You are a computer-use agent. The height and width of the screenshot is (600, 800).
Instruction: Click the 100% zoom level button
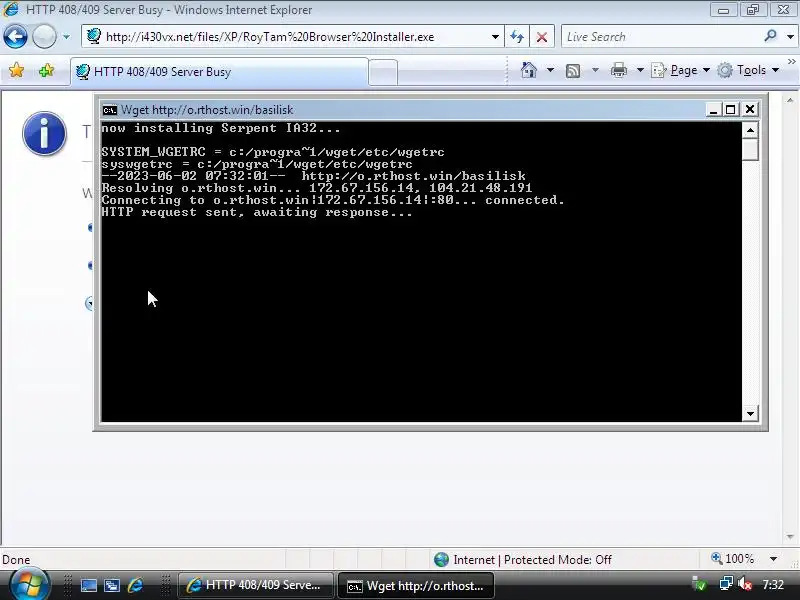(x=733, y=559)
